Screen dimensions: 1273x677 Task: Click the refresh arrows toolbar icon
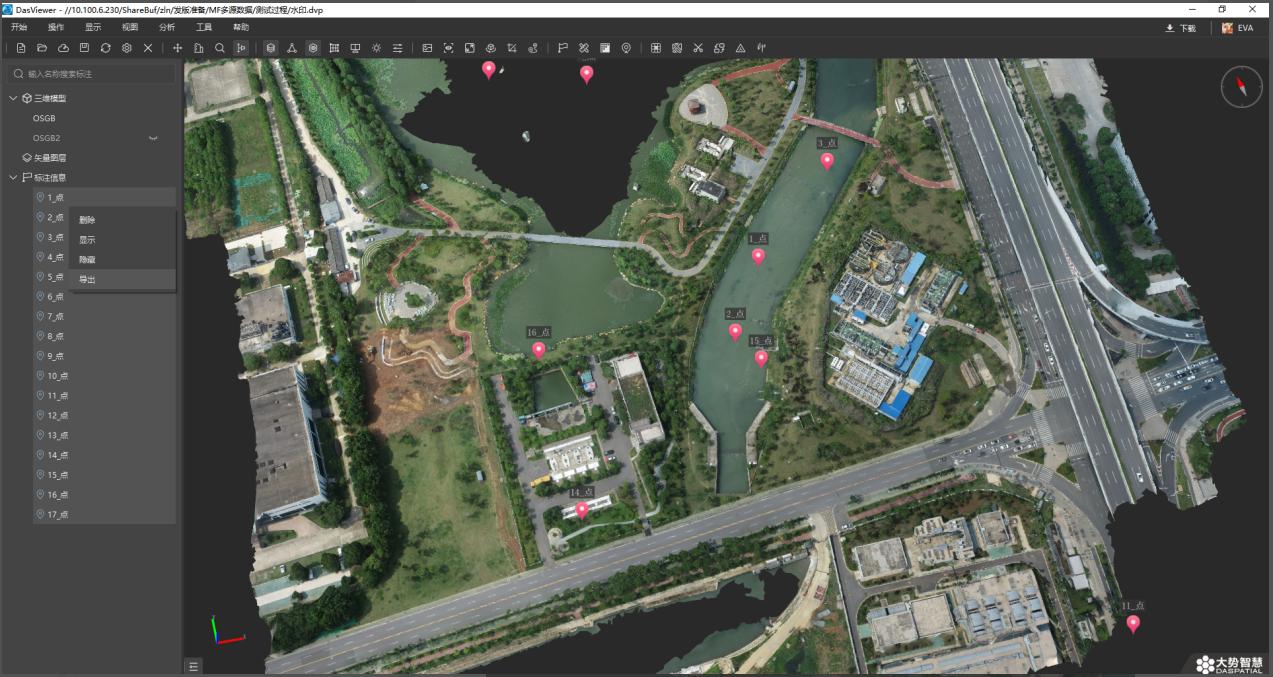tap(105, 48)
